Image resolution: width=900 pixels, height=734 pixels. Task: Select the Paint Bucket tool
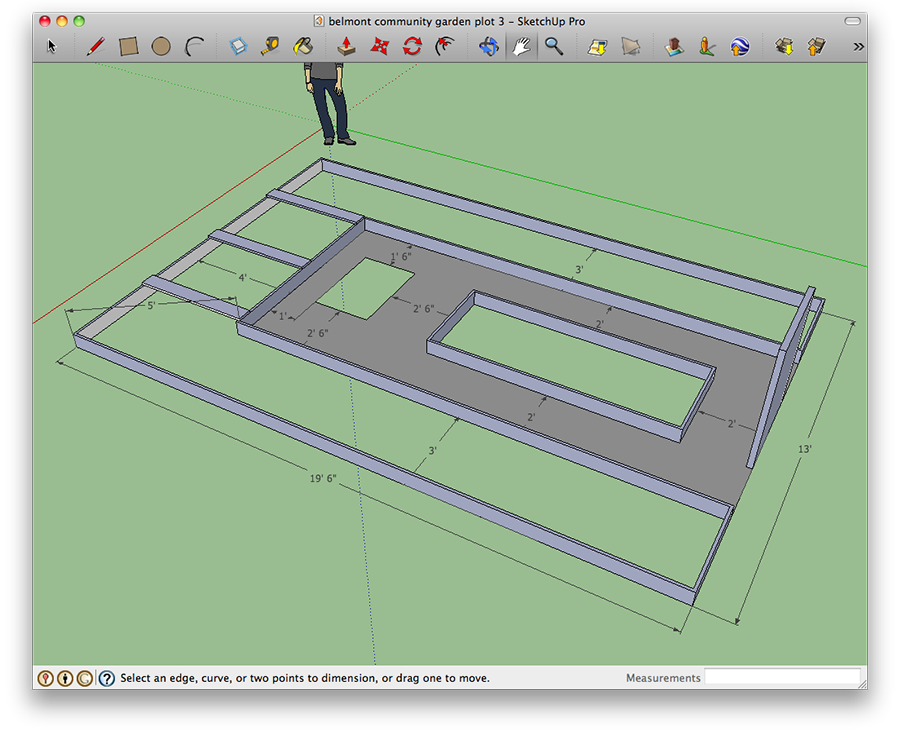tap(302, 46)
